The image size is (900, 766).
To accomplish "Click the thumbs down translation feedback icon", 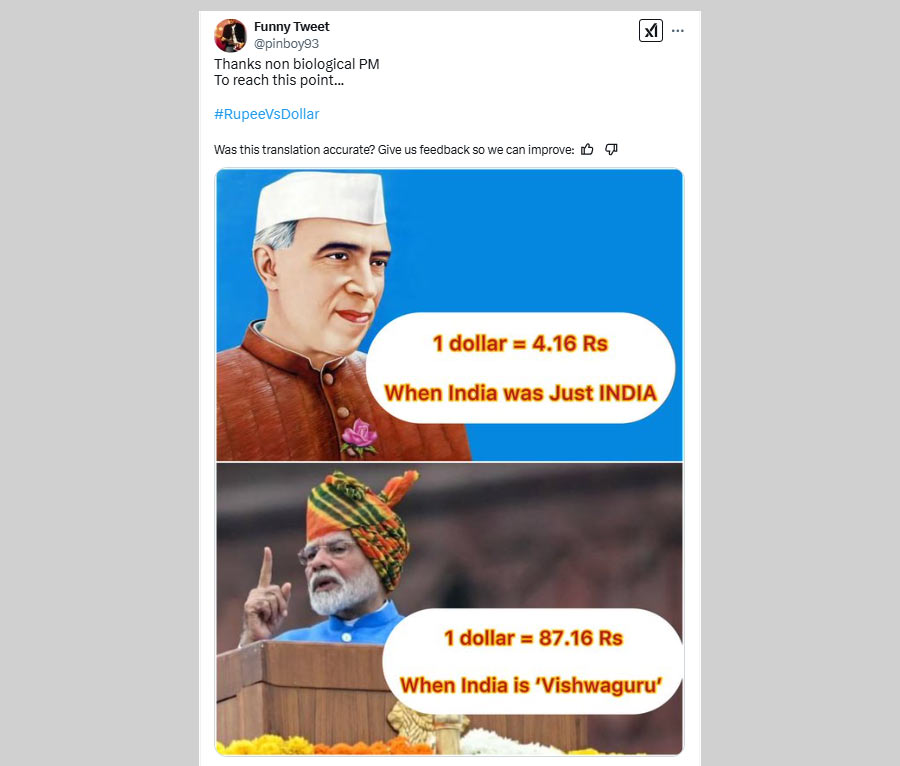I will [611, 150].
